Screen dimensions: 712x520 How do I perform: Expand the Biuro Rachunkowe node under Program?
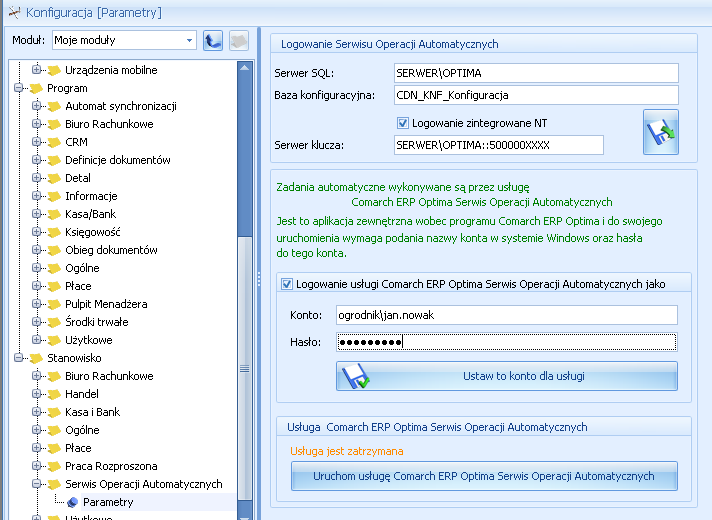pos(36,124)
